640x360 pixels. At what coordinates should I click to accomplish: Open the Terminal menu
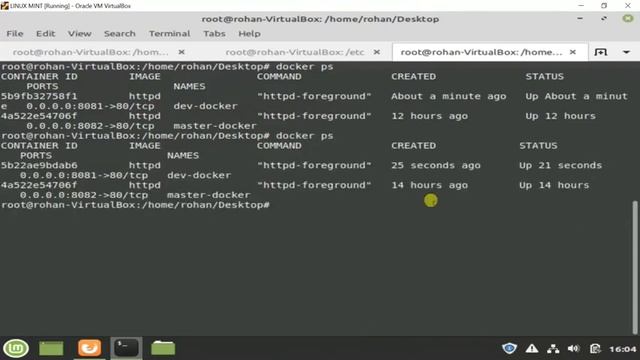(x=169, y=34)
